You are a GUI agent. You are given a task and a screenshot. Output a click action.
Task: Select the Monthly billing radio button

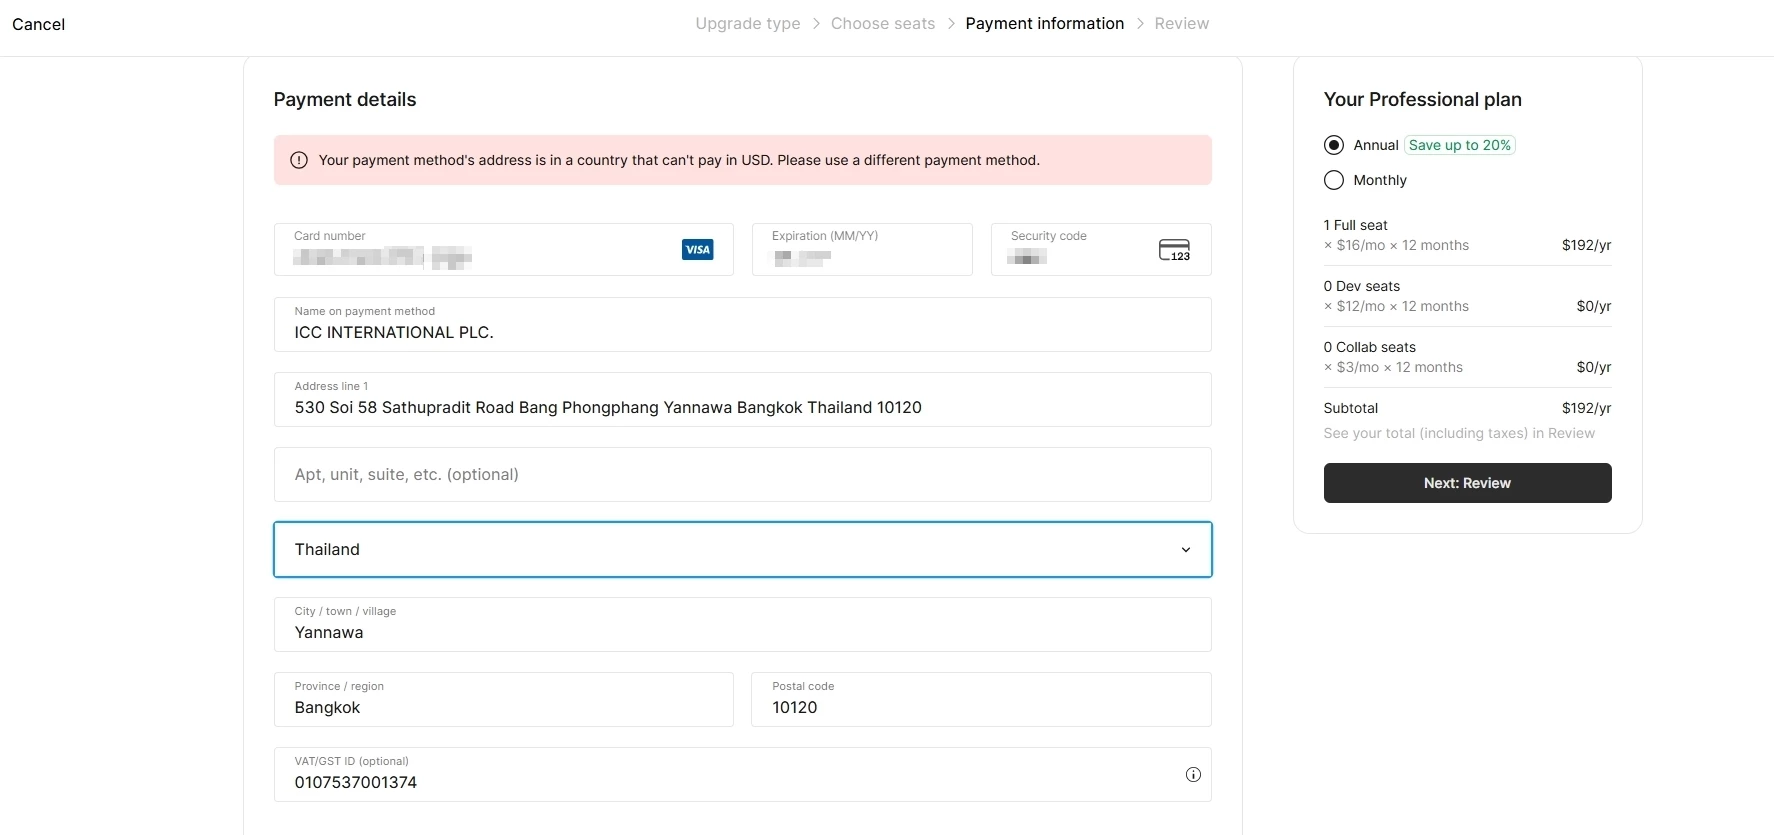tap(1334, 180)
